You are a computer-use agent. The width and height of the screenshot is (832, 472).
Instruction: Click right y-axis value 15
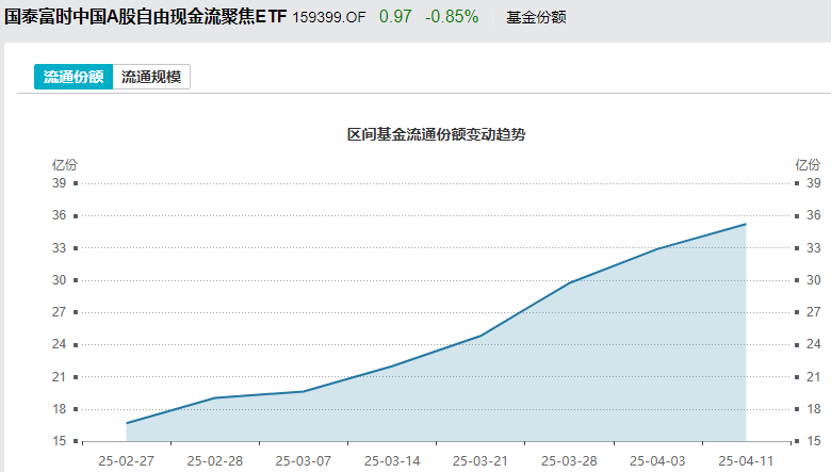pos(813,441)
